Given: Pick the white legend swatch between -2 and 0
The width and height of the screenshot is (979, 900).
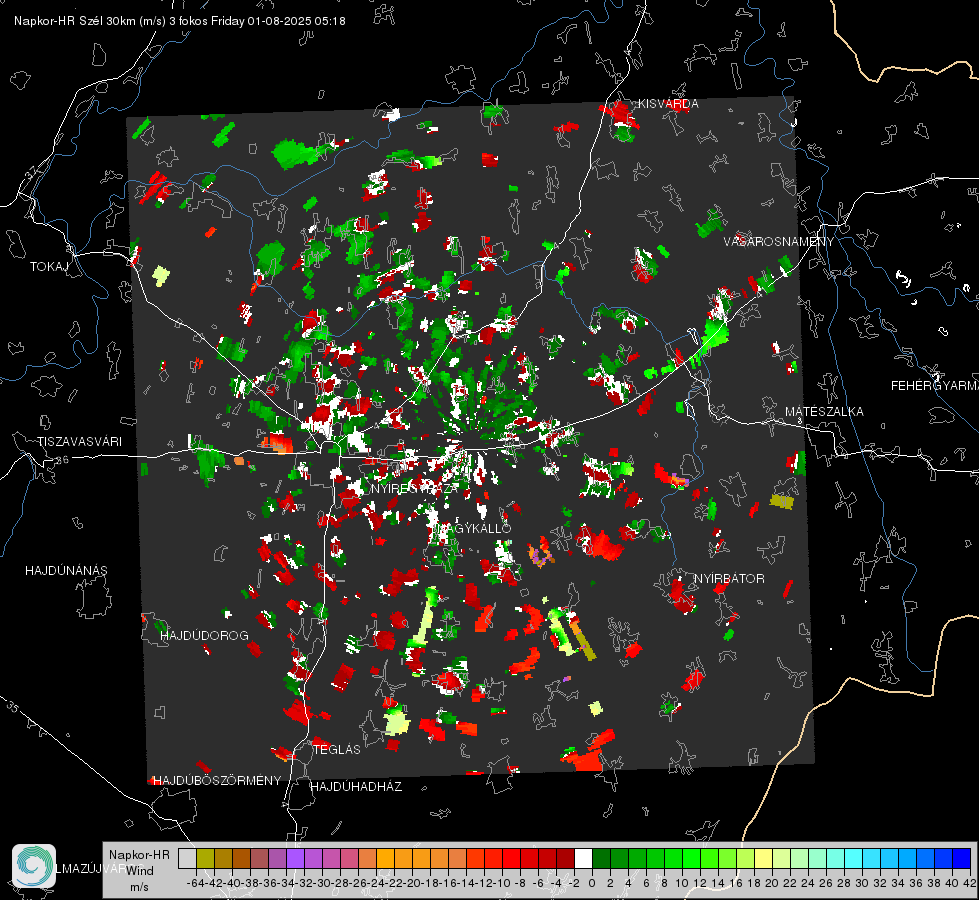Looking at the screenshot, I should pos(583,858).
